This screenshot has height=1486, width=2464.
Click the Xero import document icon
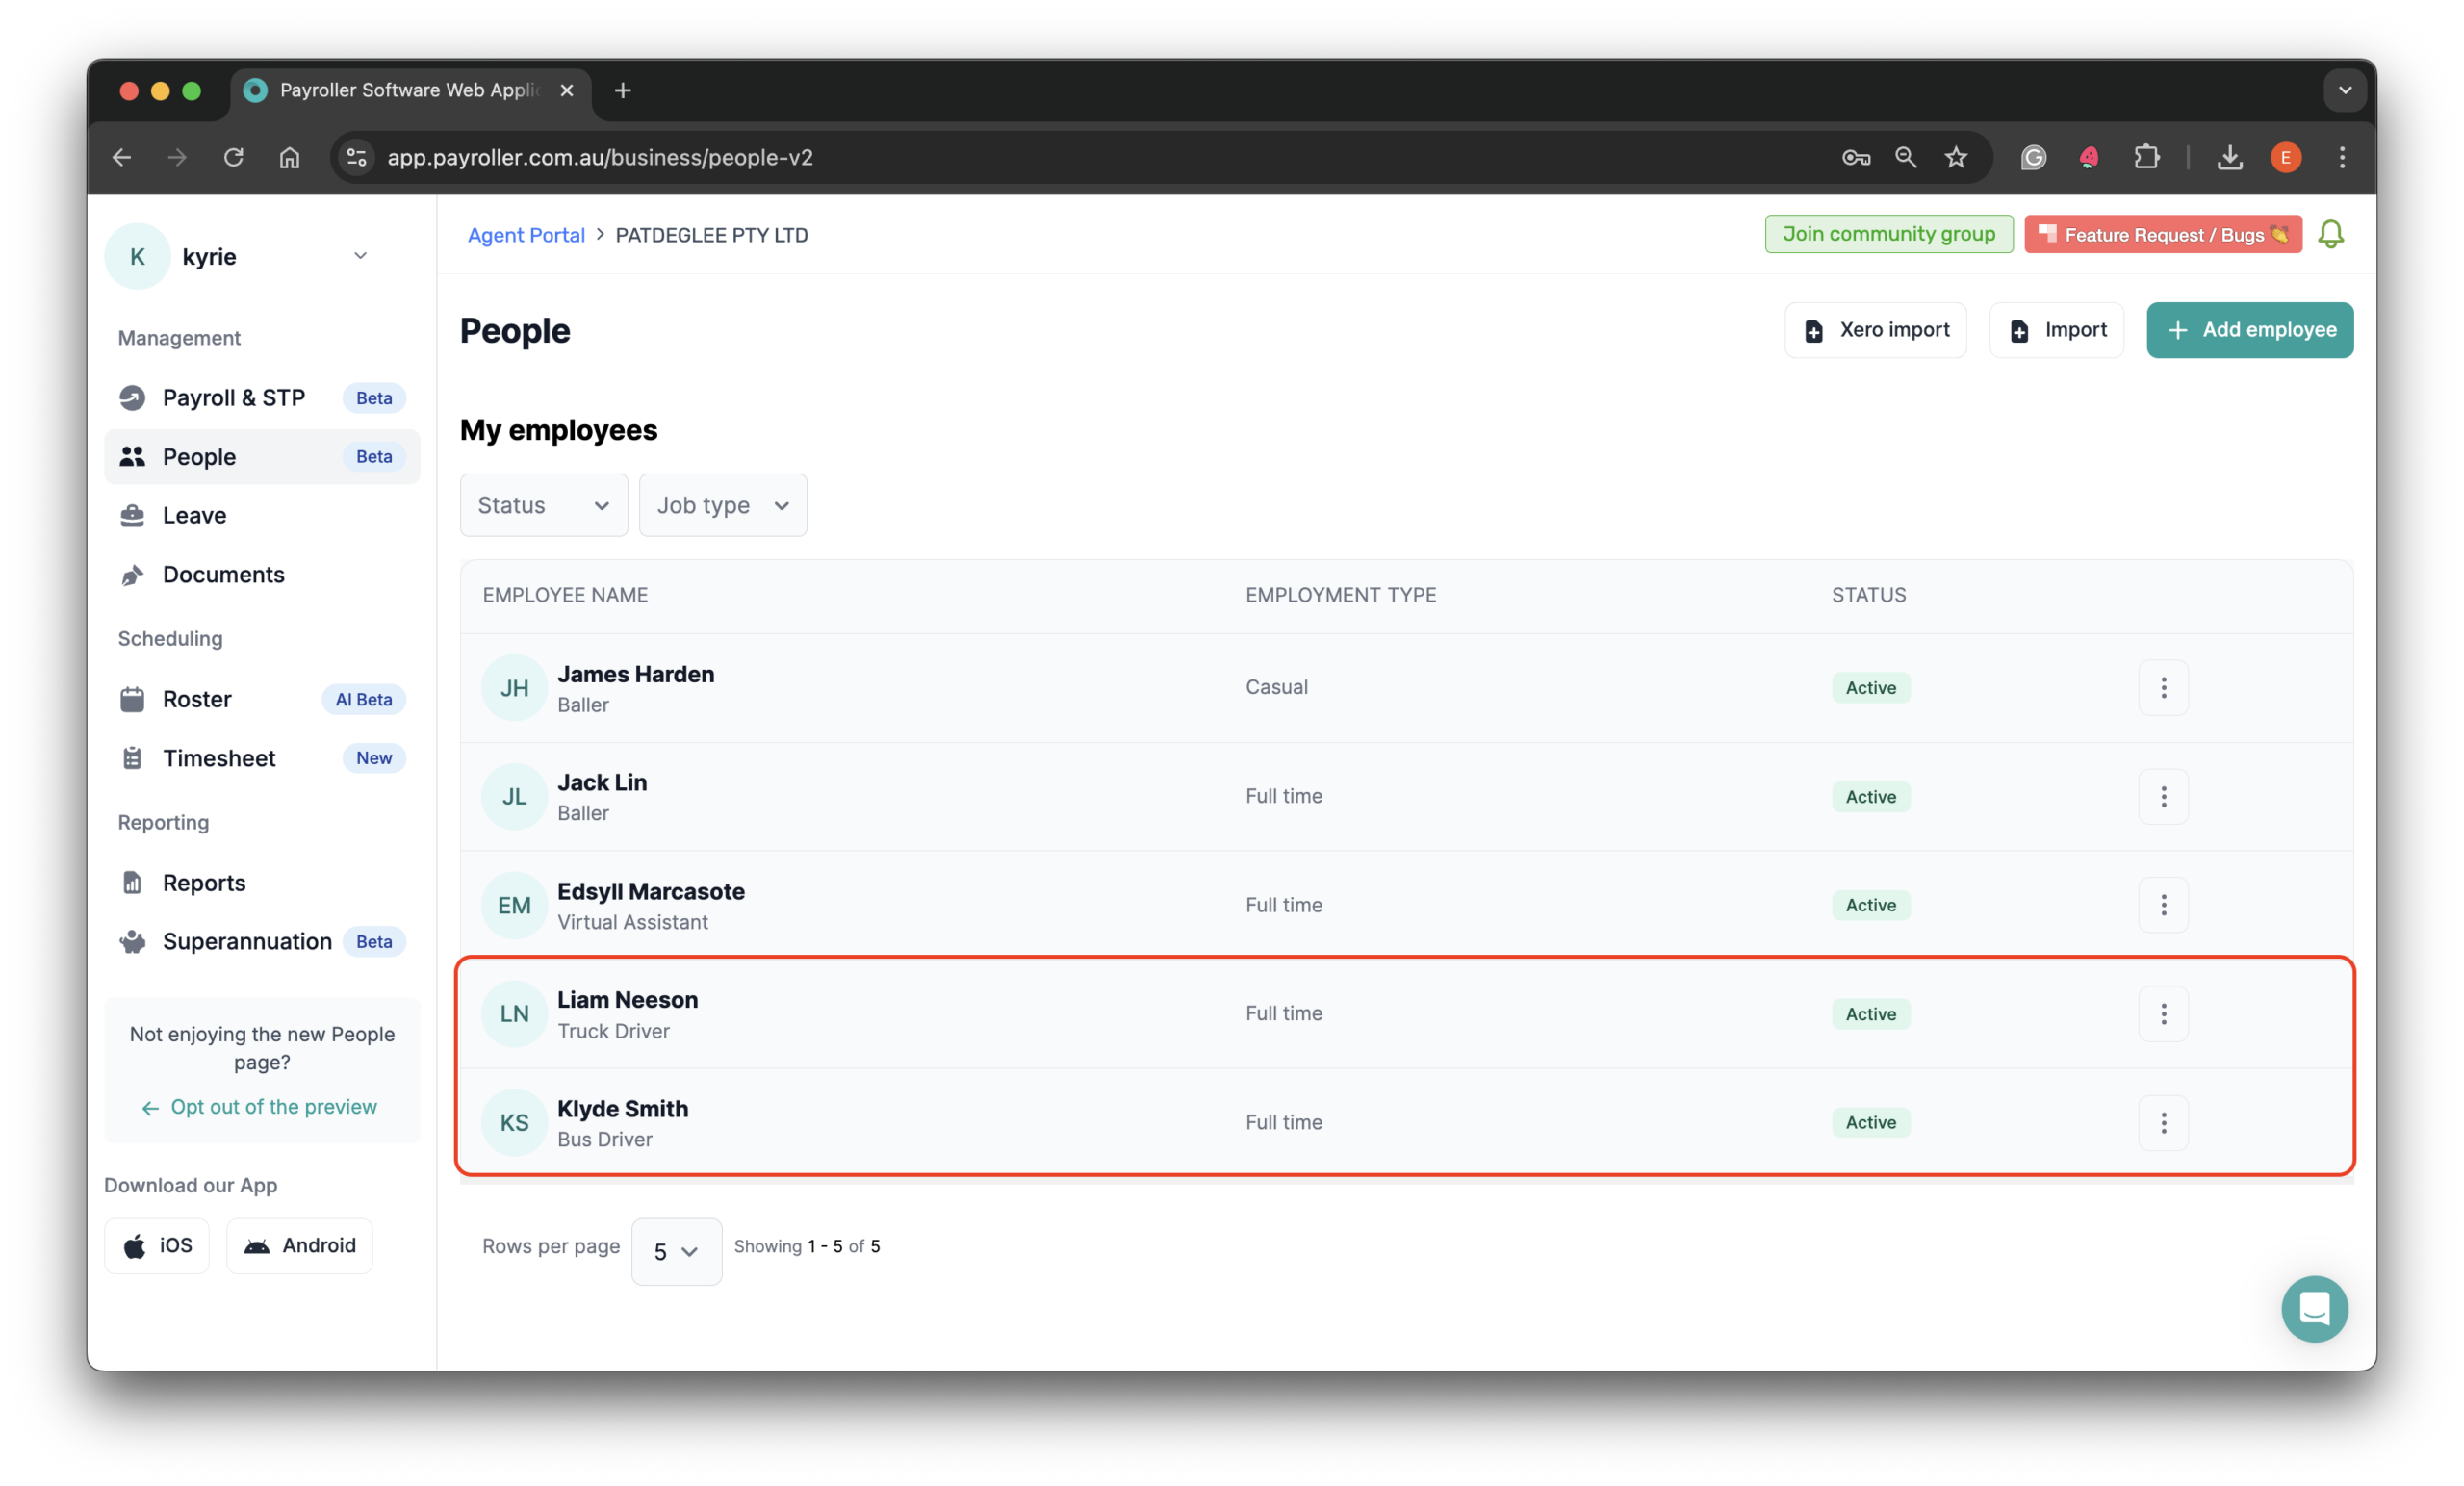[1812, 329]
